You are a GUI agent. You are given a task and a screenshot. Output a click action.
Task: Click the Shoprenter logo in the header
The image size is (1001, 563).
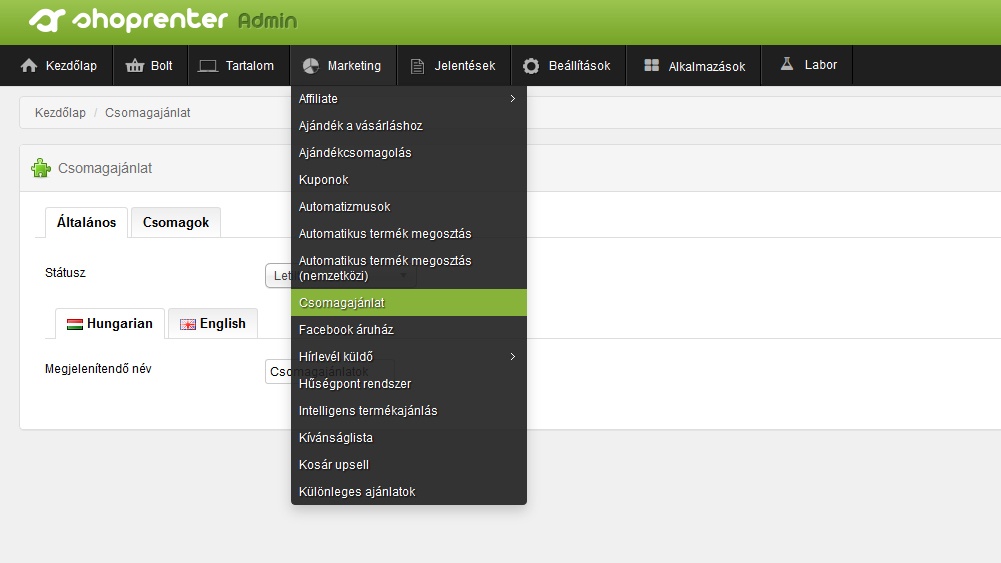(x=128, y=20)
